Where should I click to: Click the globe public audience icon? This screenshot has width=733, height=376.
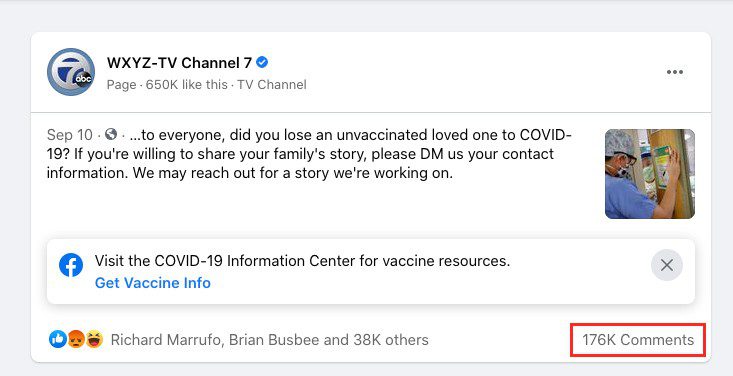[x=111, y=135]
